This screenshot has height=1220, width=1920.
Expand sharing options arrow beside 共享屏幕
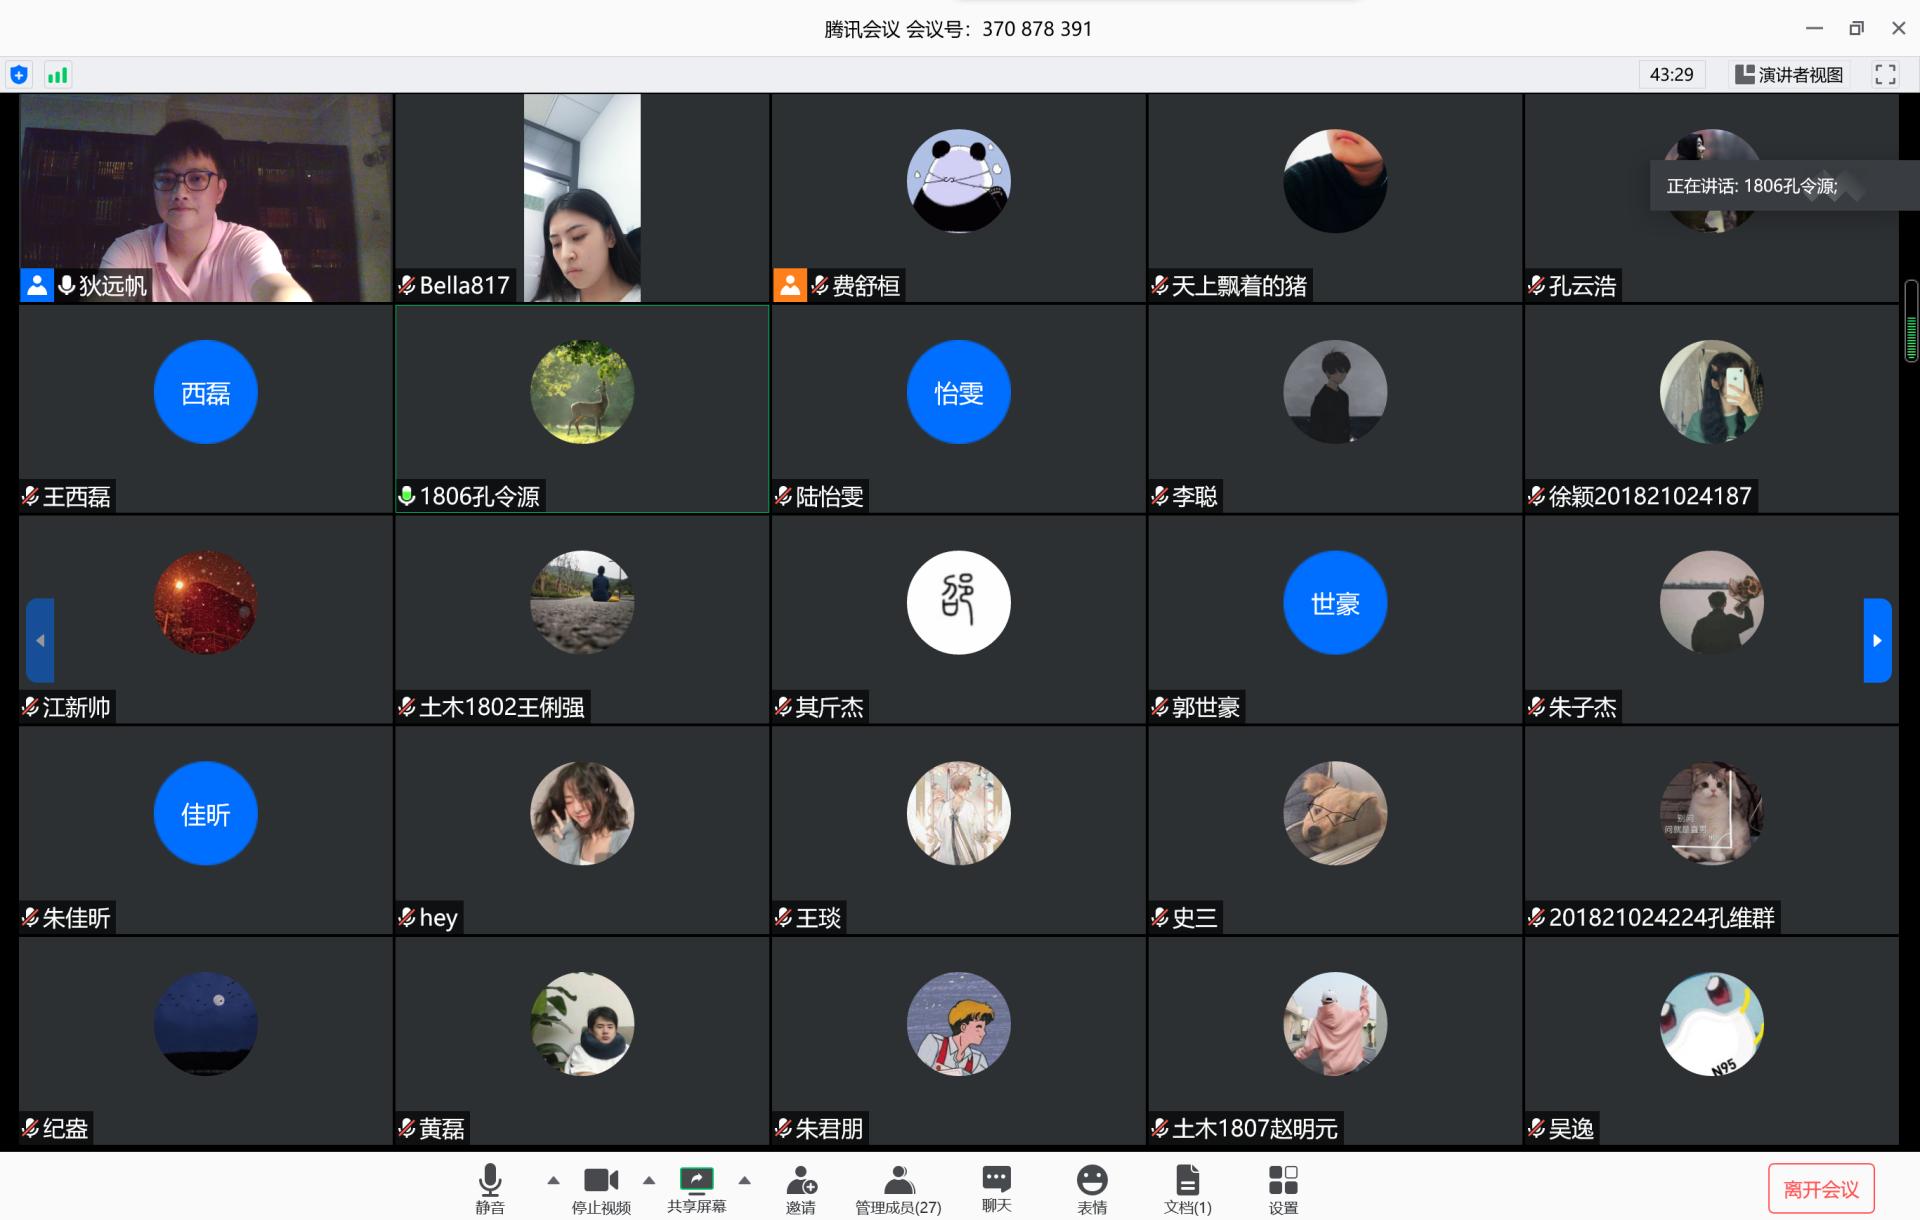point(744,1180)
